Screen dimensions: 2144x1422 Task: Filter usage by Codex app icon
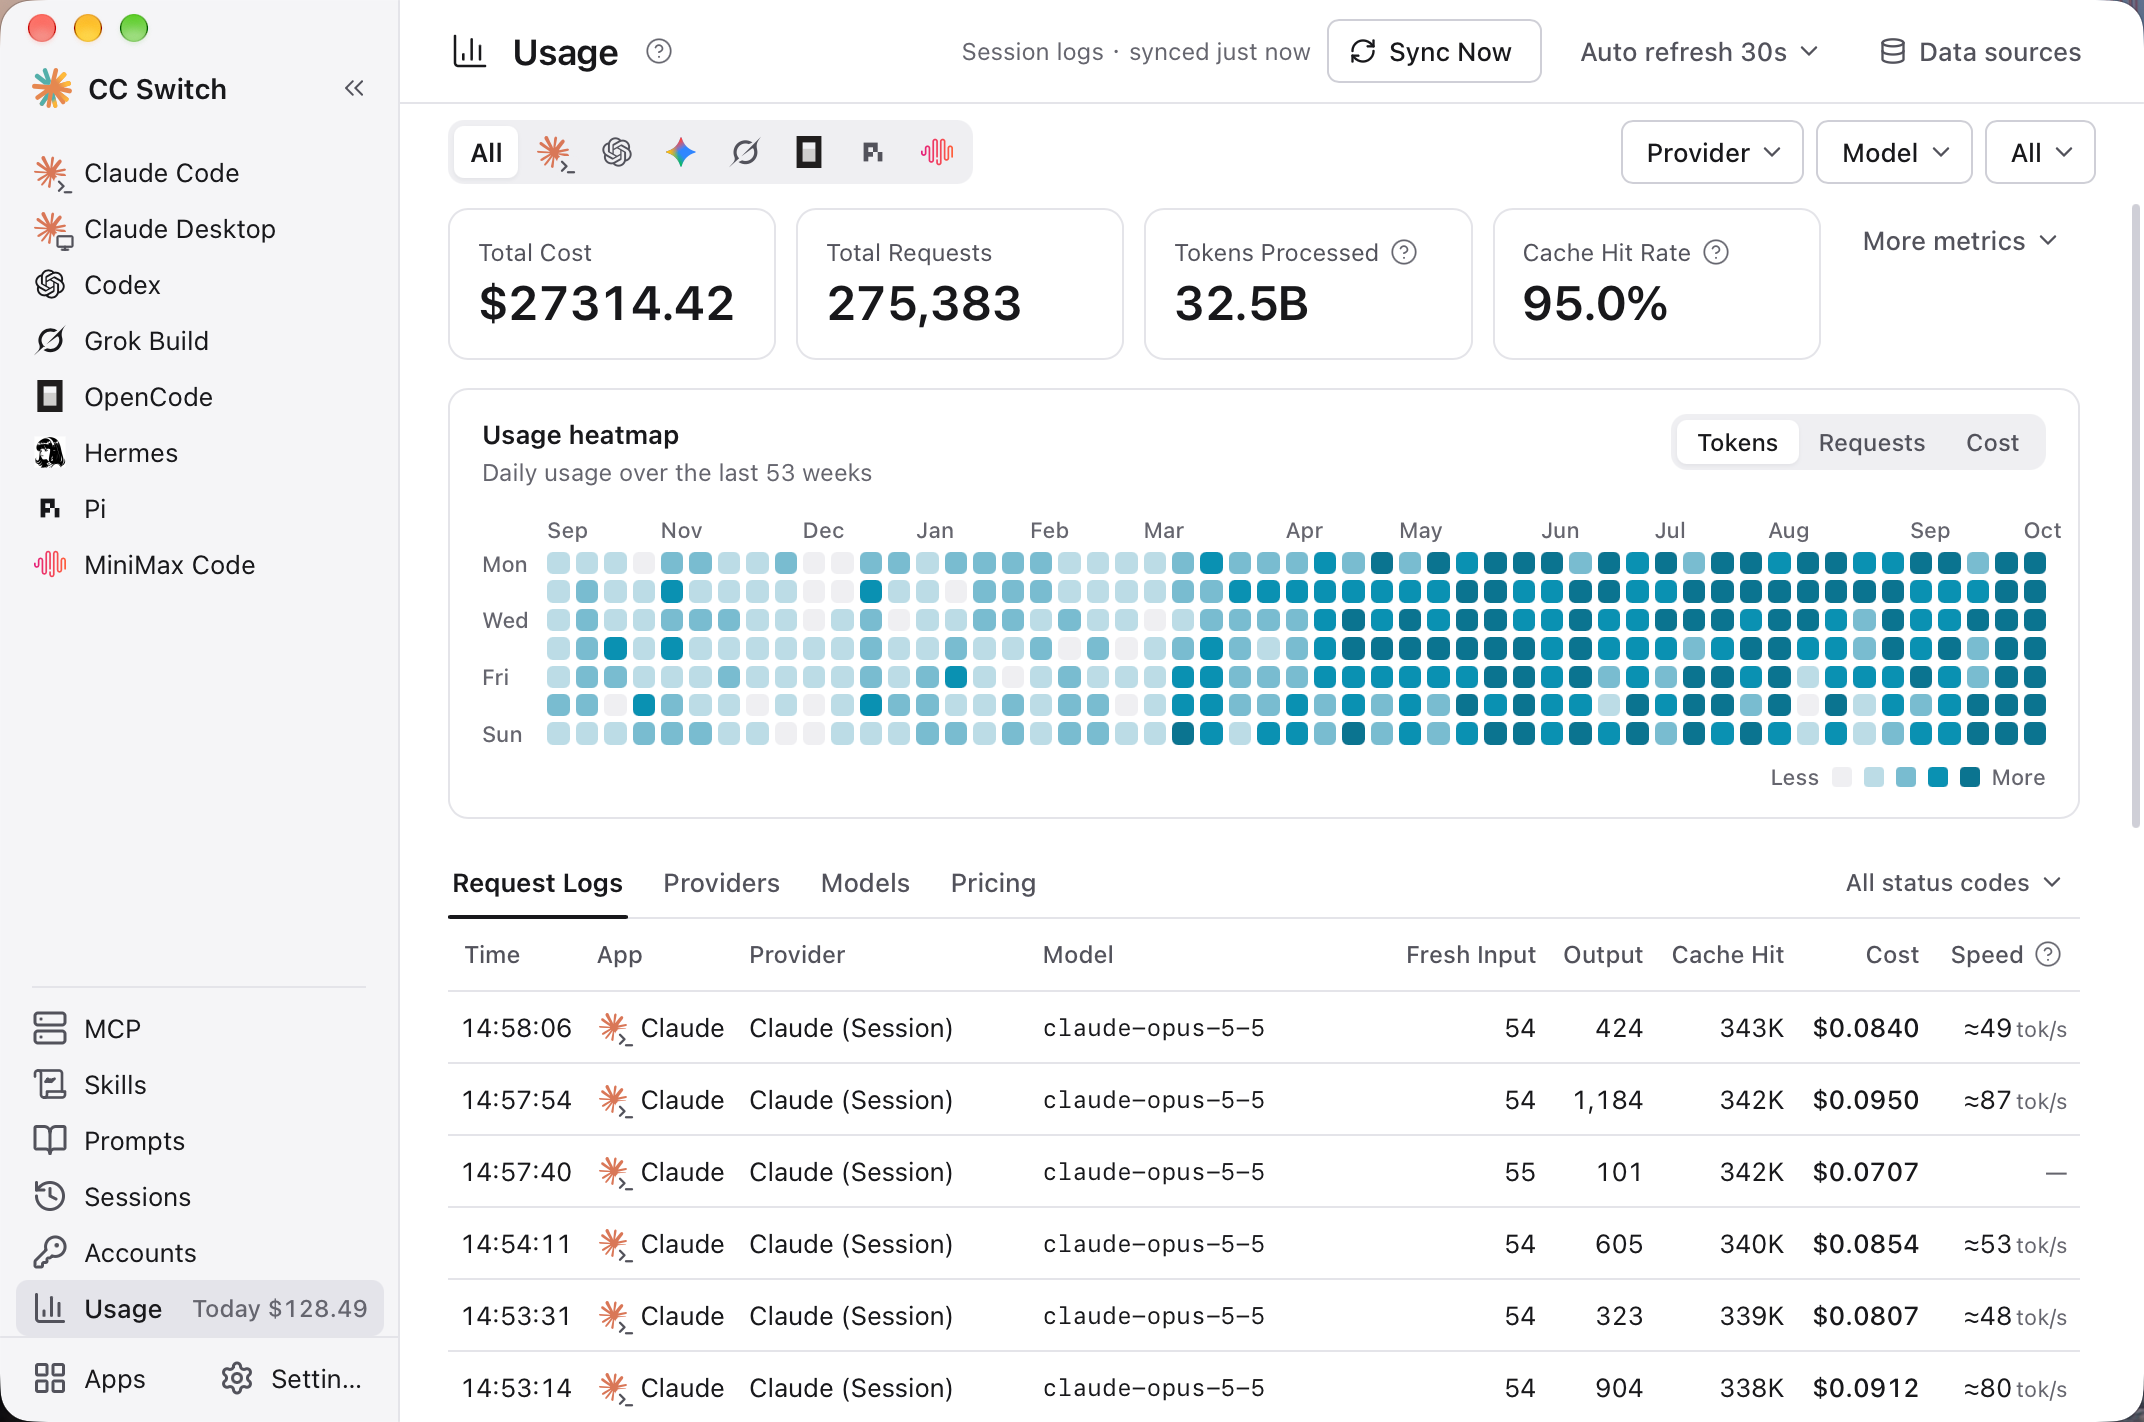click(617, 153)
